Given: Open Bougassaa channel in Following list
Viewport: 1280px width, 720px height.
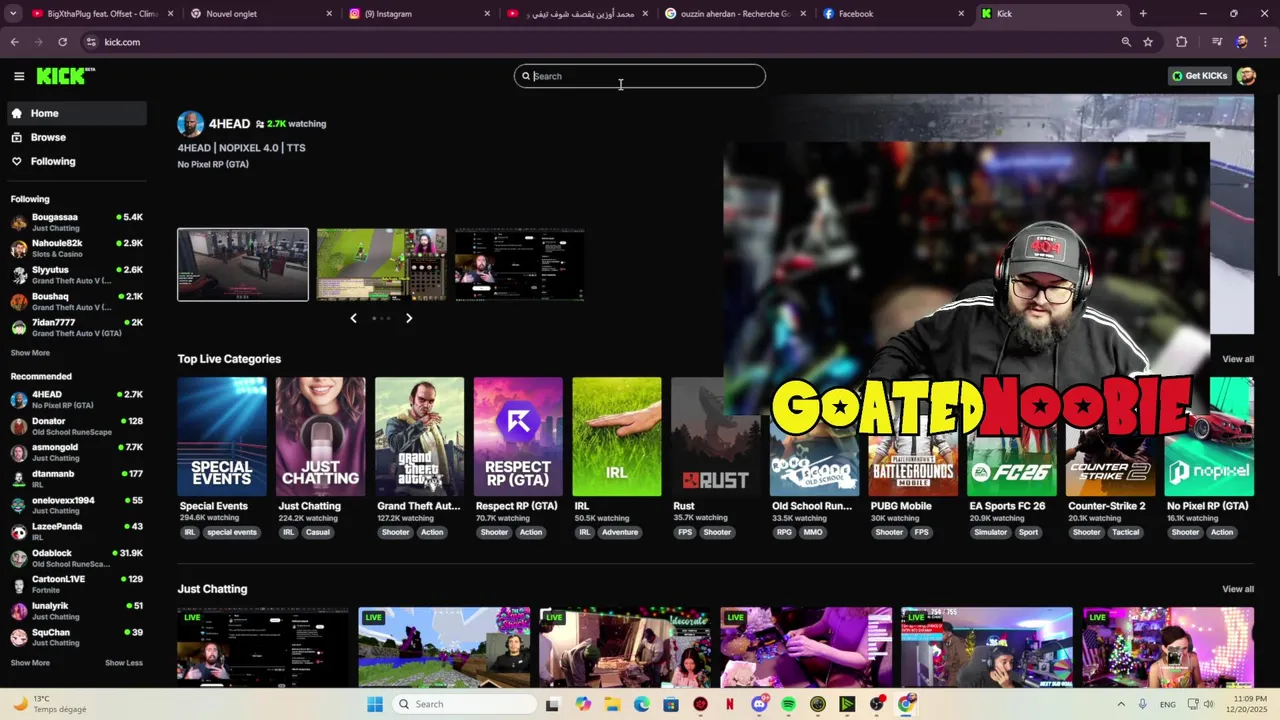Looking at the screenshot, I should coord(77,222).
